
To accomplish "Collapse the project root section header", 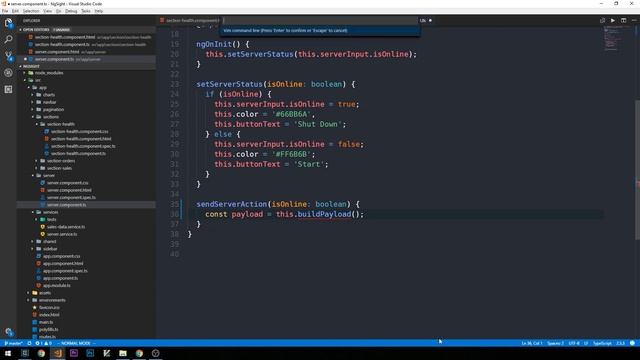I will [20, 66].
